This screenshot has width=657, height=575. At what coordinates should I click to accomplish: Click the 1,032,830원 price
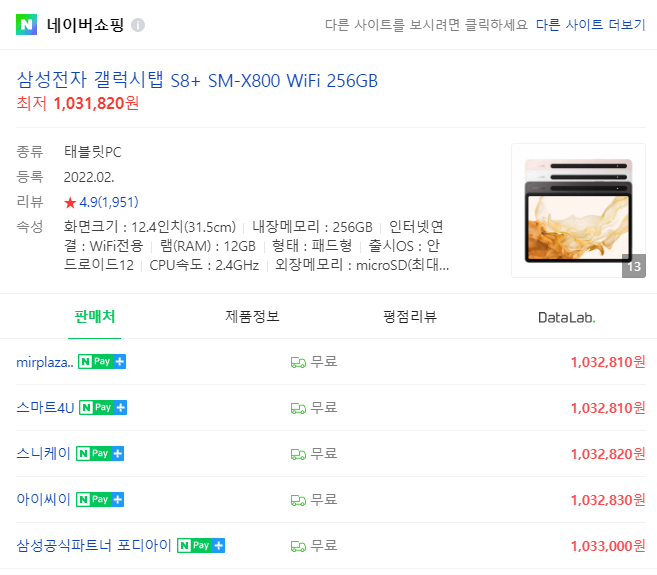(x=608, y=500)
